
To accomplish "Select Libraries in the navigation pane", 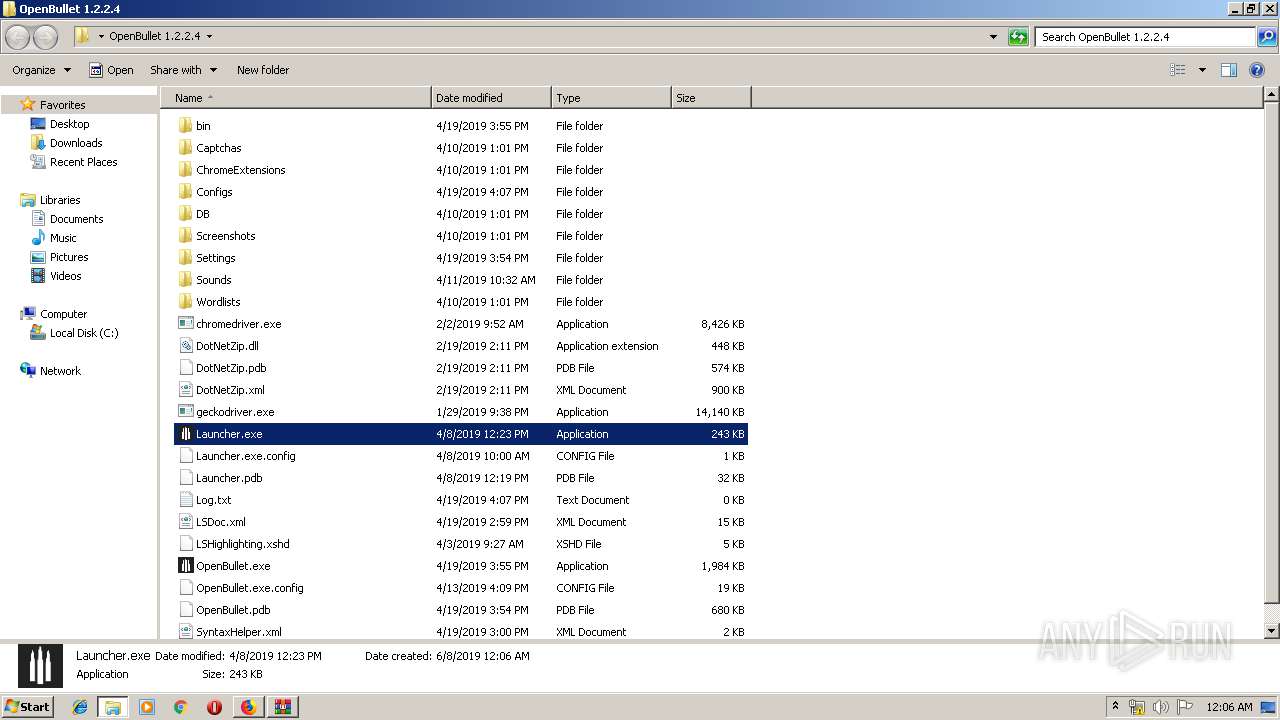I will coord(60,200).
